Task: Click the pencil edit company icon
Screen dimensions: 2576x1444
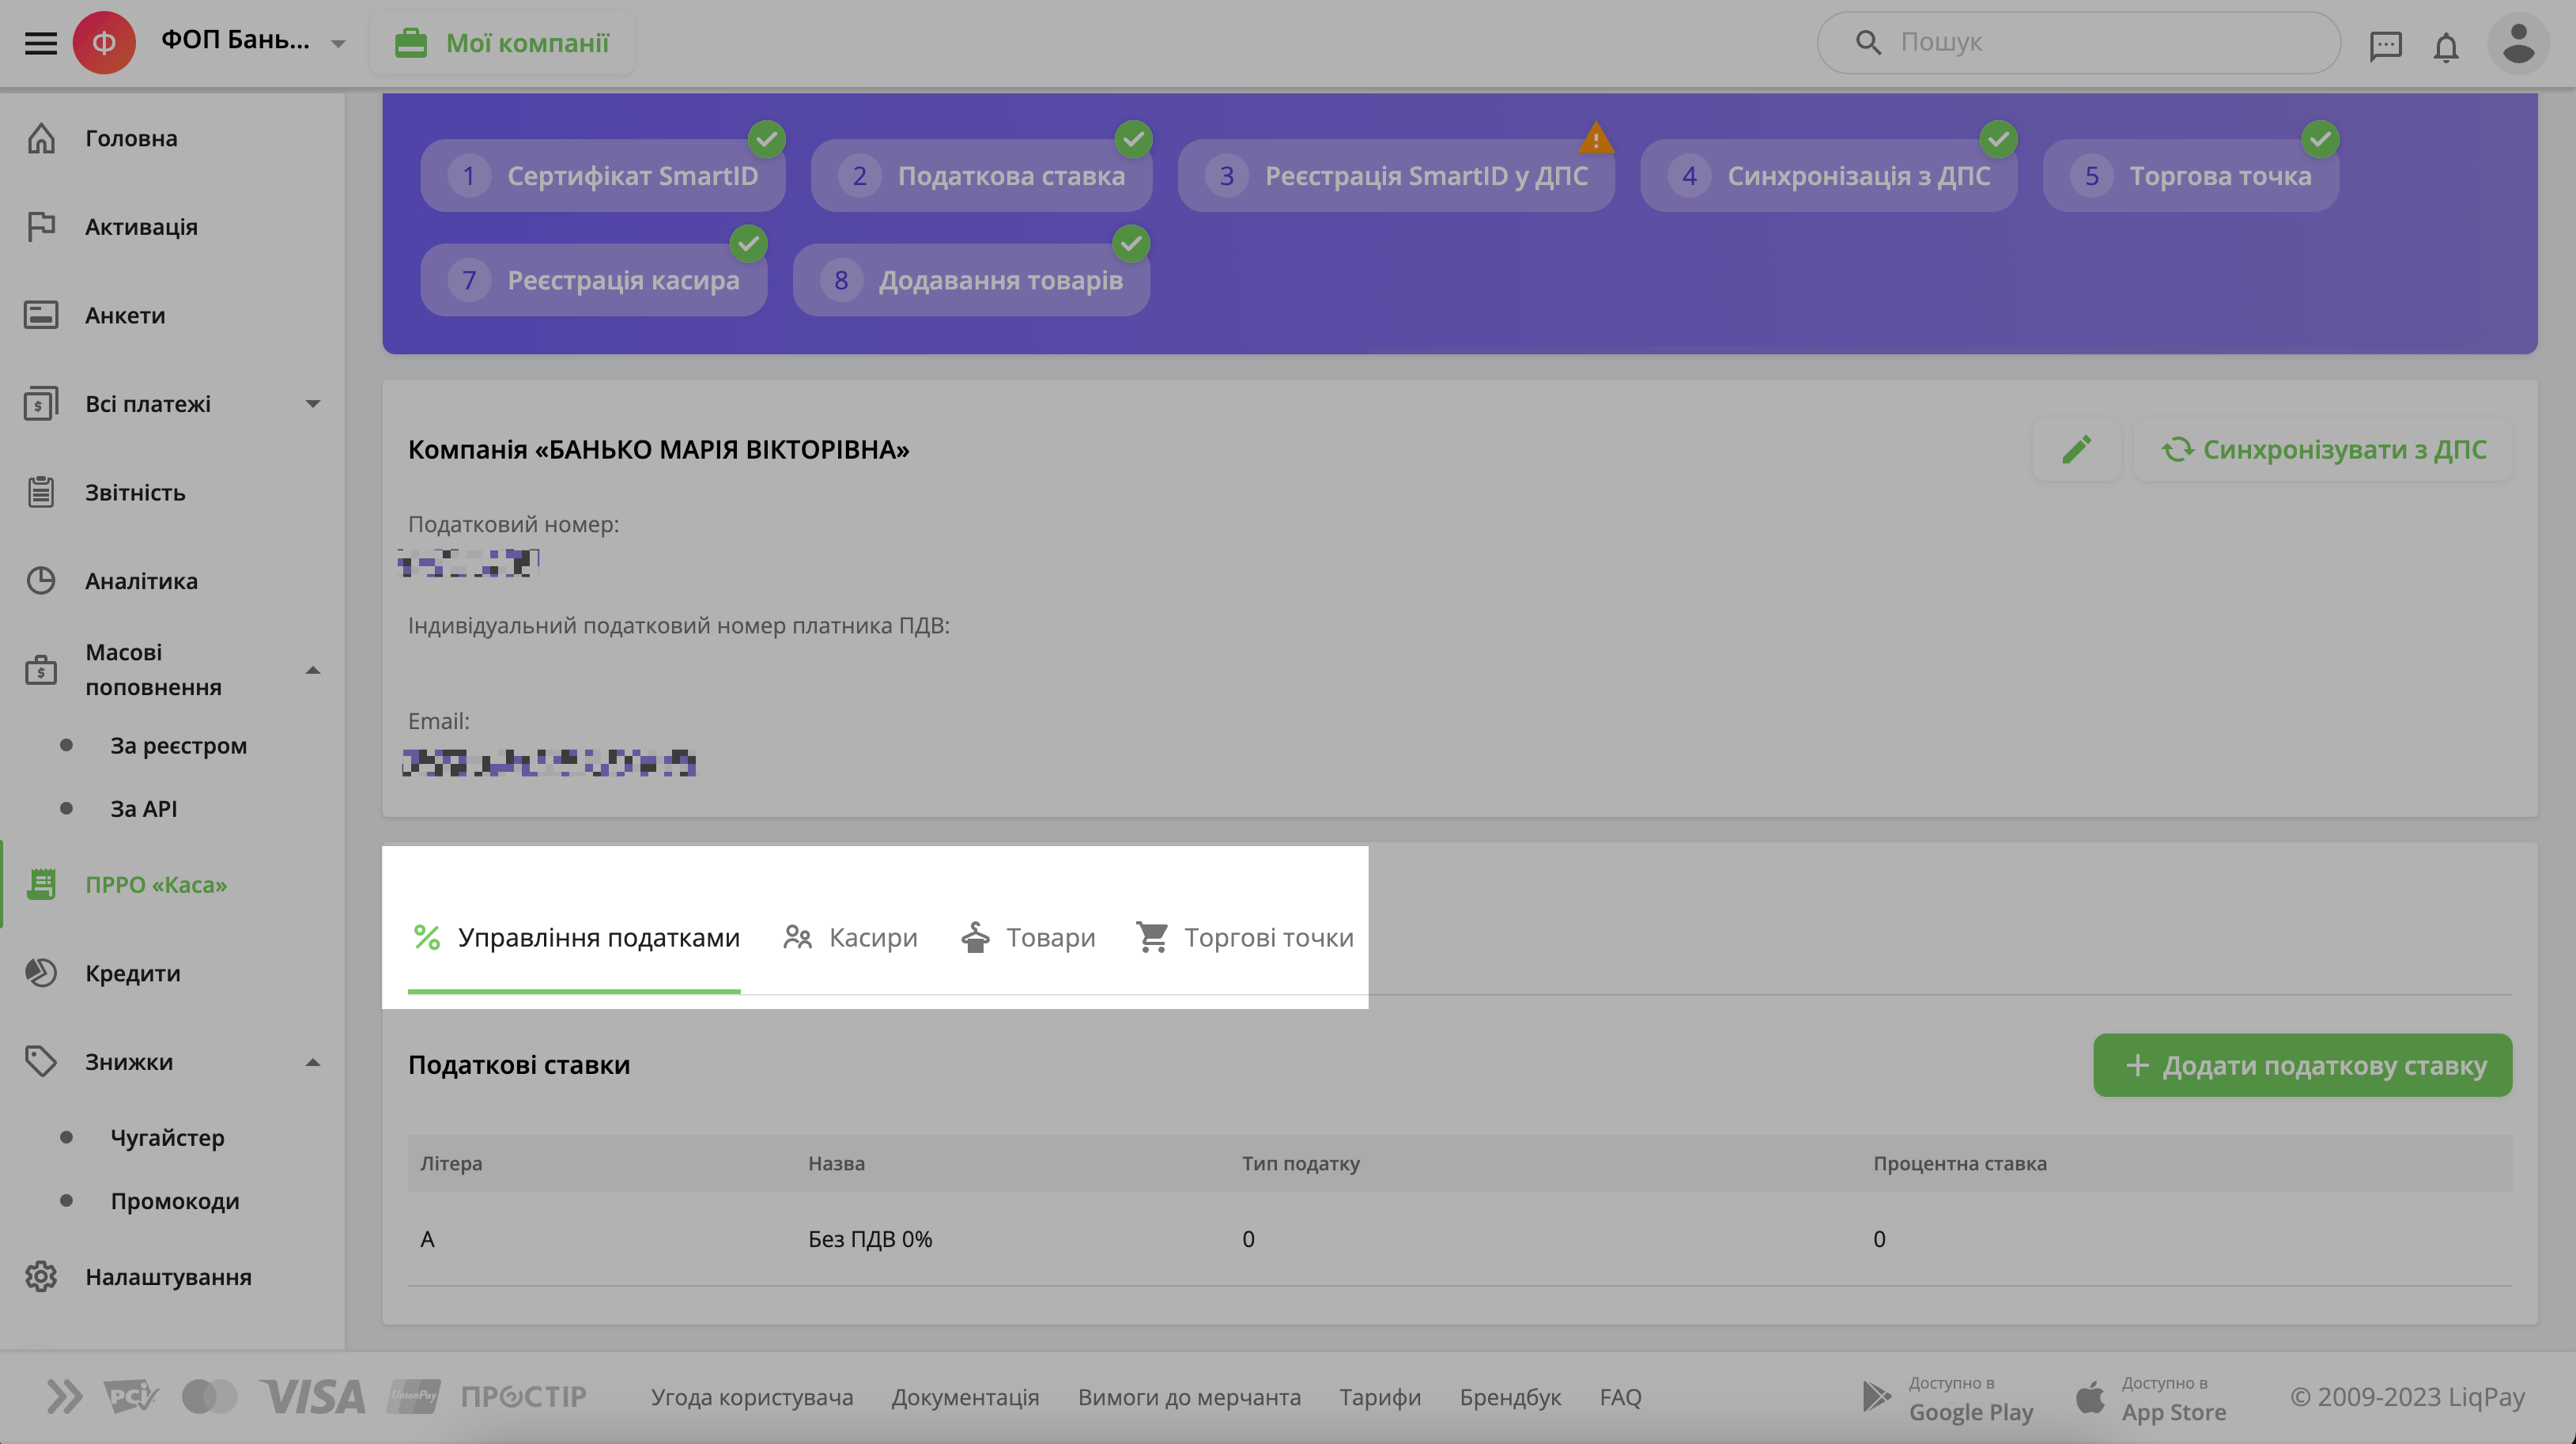Action: click(x=2077, y=449)
